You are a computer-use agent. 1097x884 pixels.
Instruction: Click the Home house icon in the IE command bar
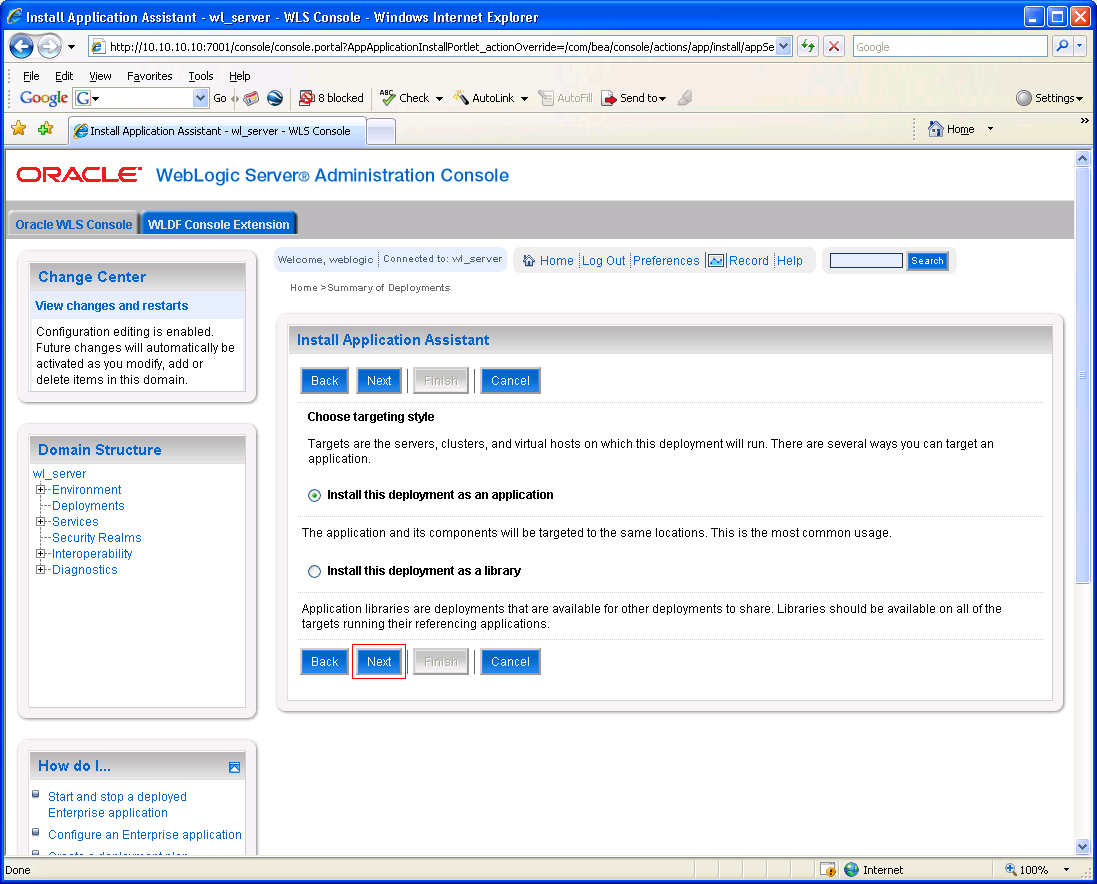point(935,129)
